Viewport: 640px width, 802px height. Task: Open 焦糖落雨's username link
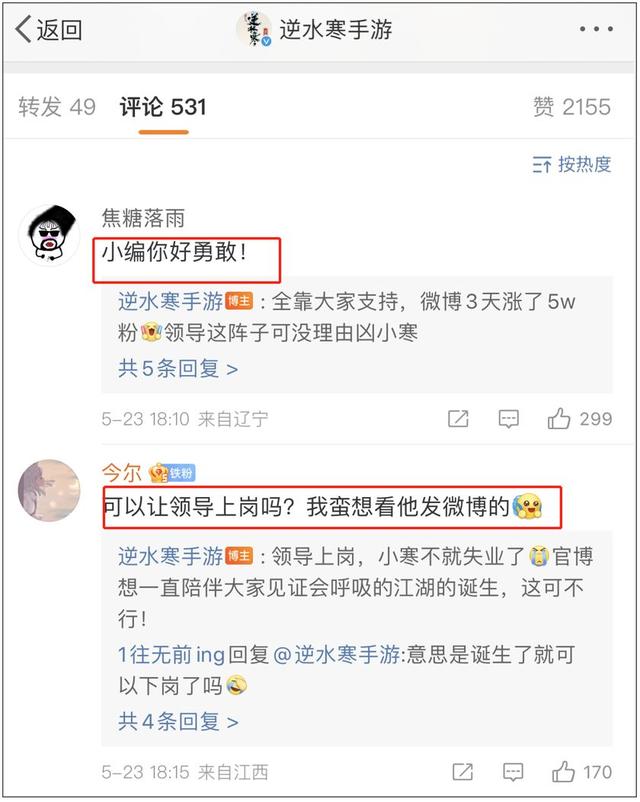[x=143, y=218]
